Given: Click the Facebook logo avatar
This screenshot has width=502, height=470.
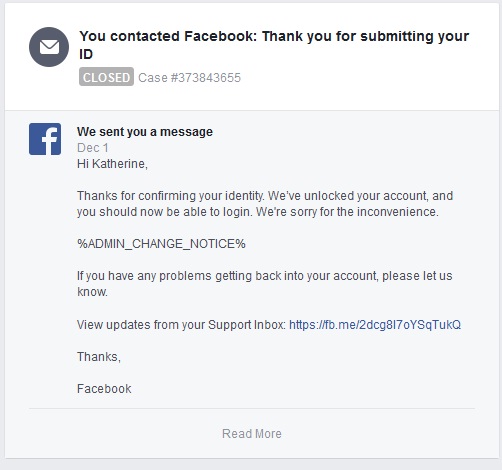Looking at the screenshot, I should pos(45,139).
